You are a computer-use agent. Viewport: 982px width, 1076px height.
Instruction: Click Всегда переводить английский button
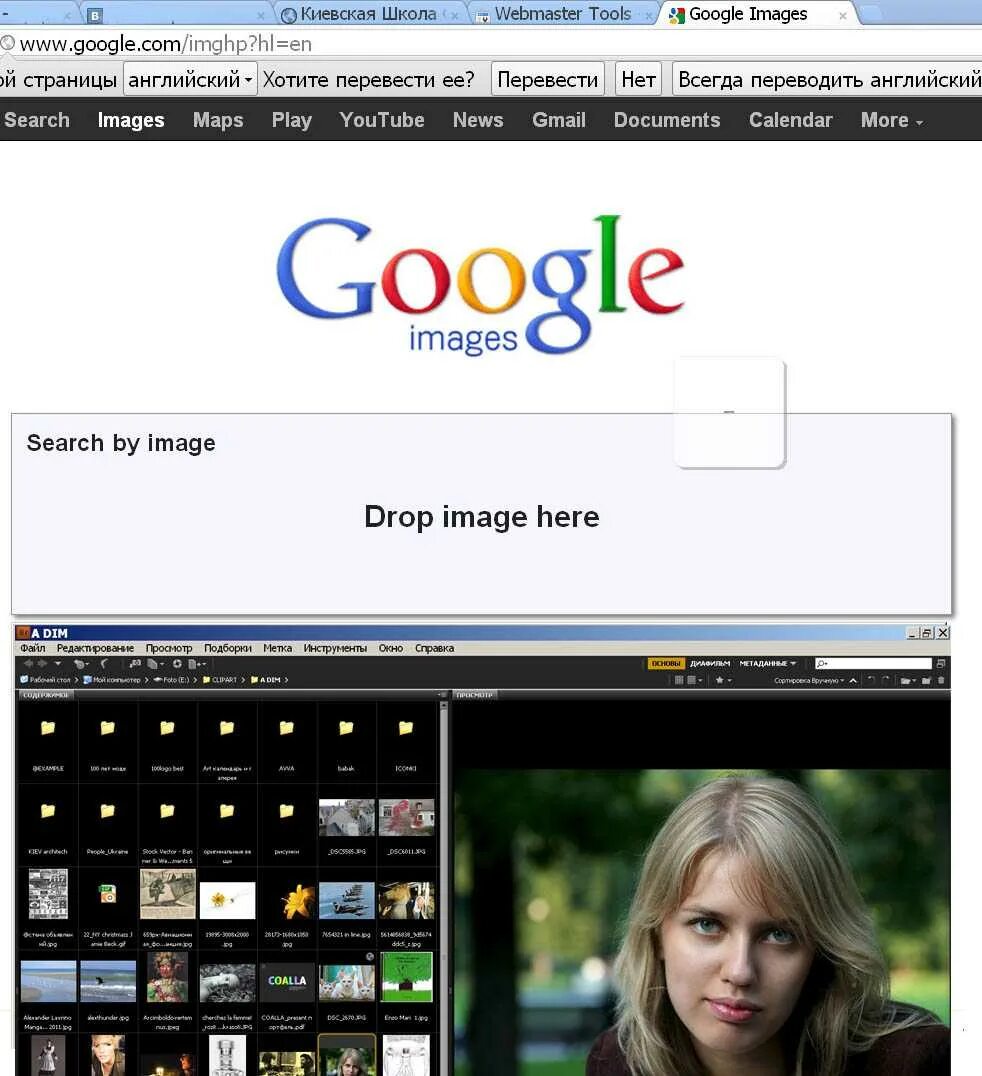pos(829,80)
